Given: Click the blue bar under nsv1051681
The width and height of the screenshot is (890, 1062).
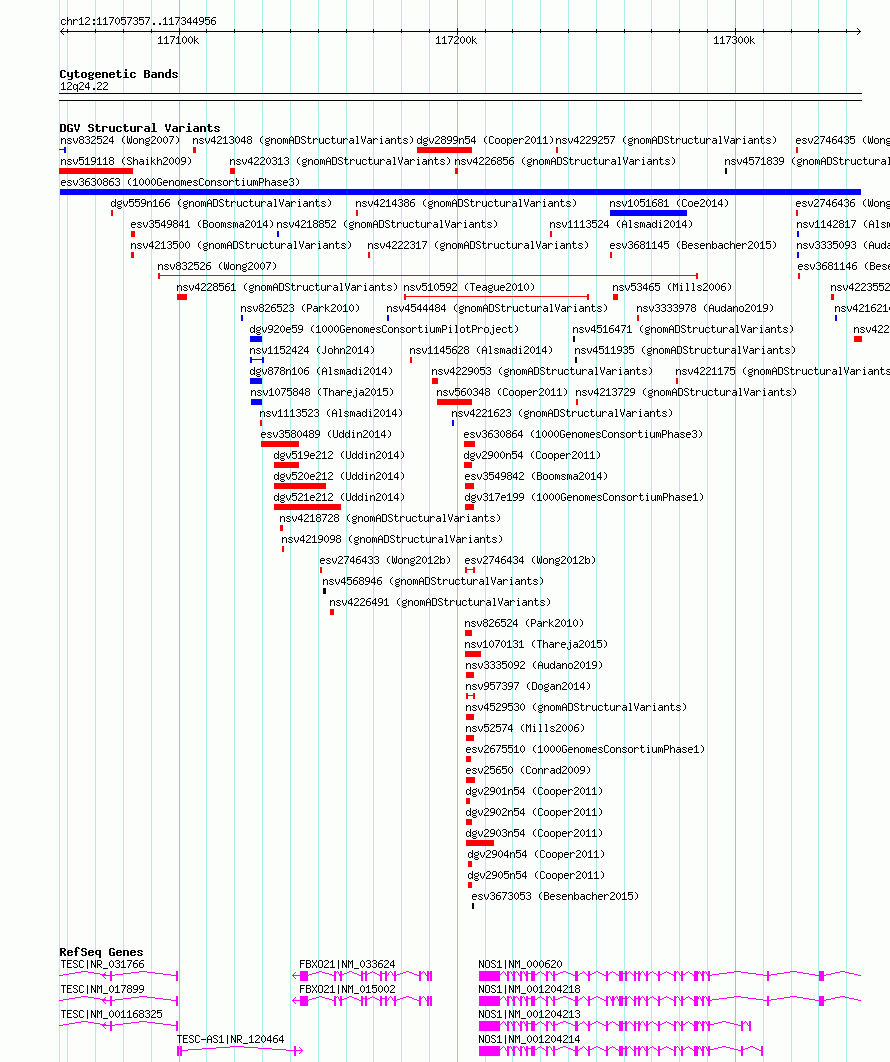Looking at the screenshot, I should 648,213.
